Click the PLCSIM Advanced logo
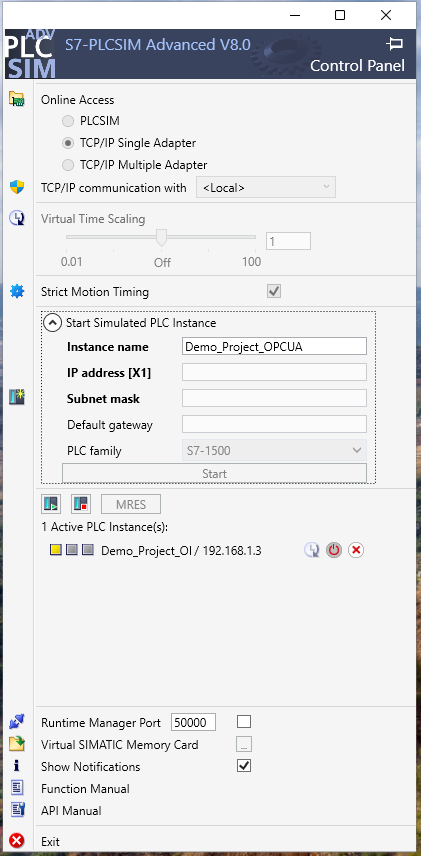The image size is (421, 856). pyautogui.click(x=31, y=54)
